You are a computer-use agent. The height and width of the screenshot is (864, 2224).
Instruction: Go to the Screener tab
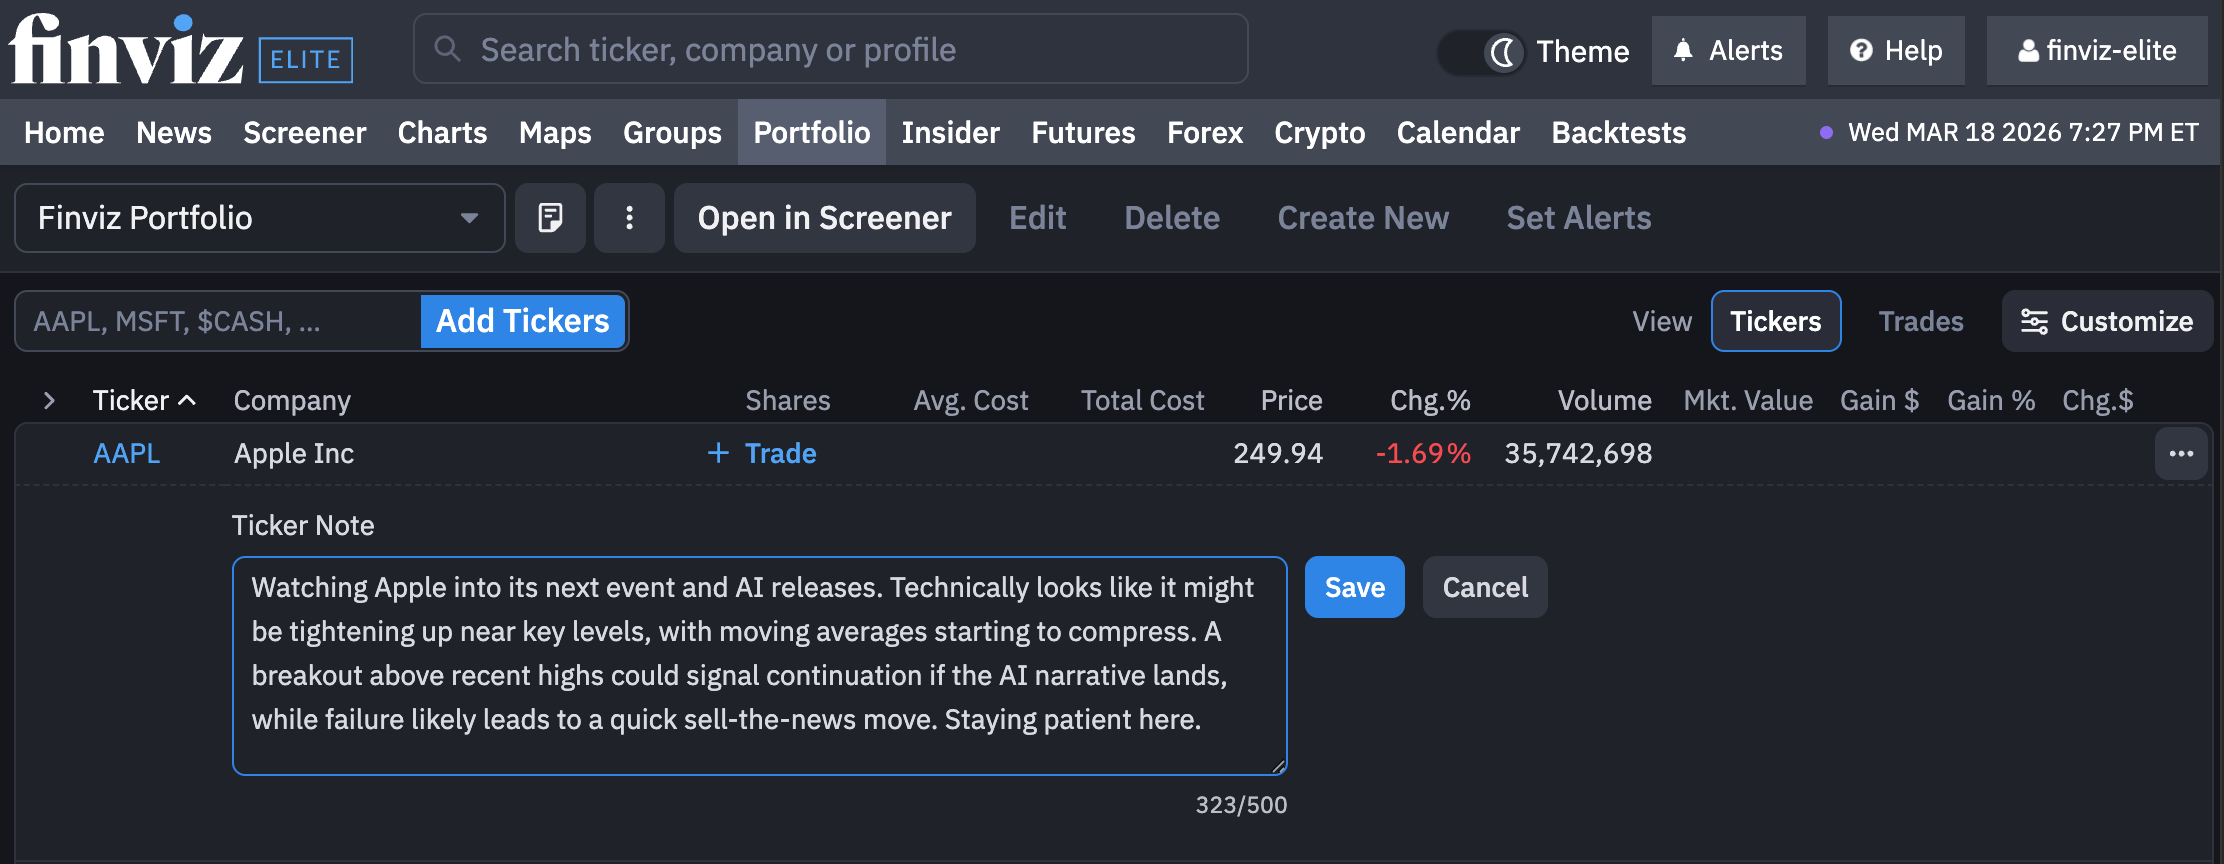[x=304, y=133]
